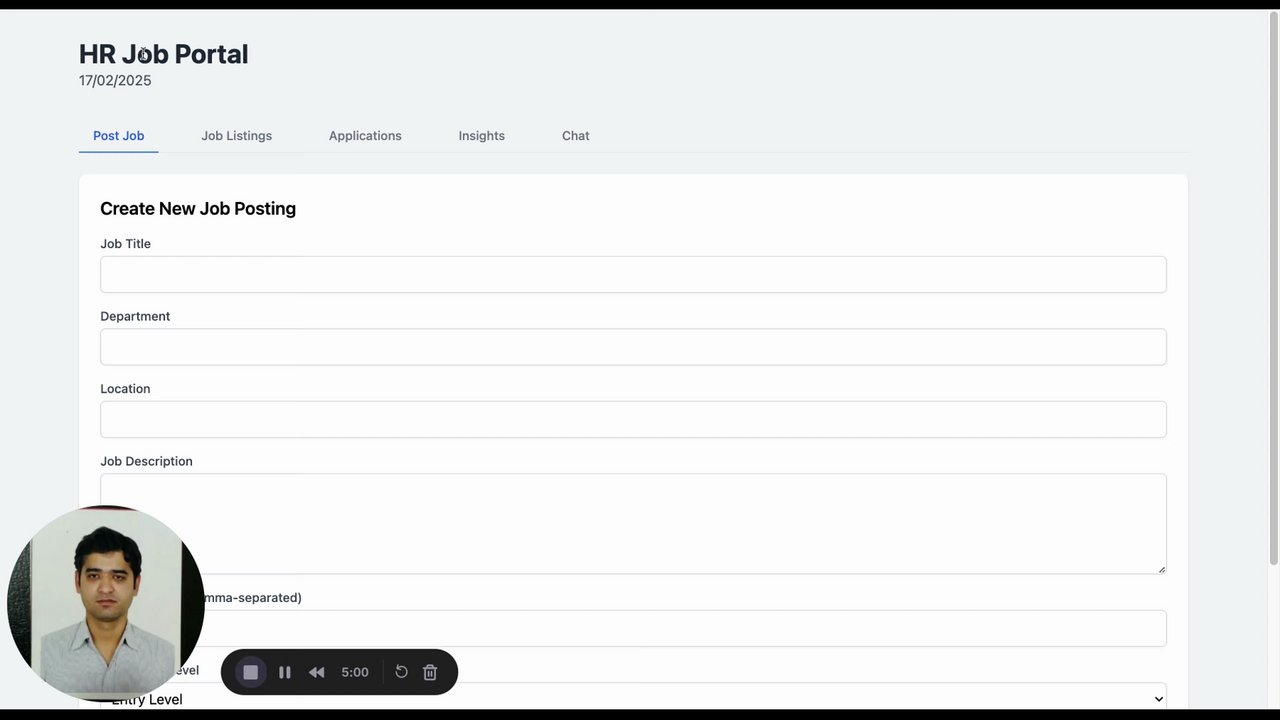Click the page vertical scrollbar
Viewport: 1280px width, 720px height.
tap(1273, 290)
